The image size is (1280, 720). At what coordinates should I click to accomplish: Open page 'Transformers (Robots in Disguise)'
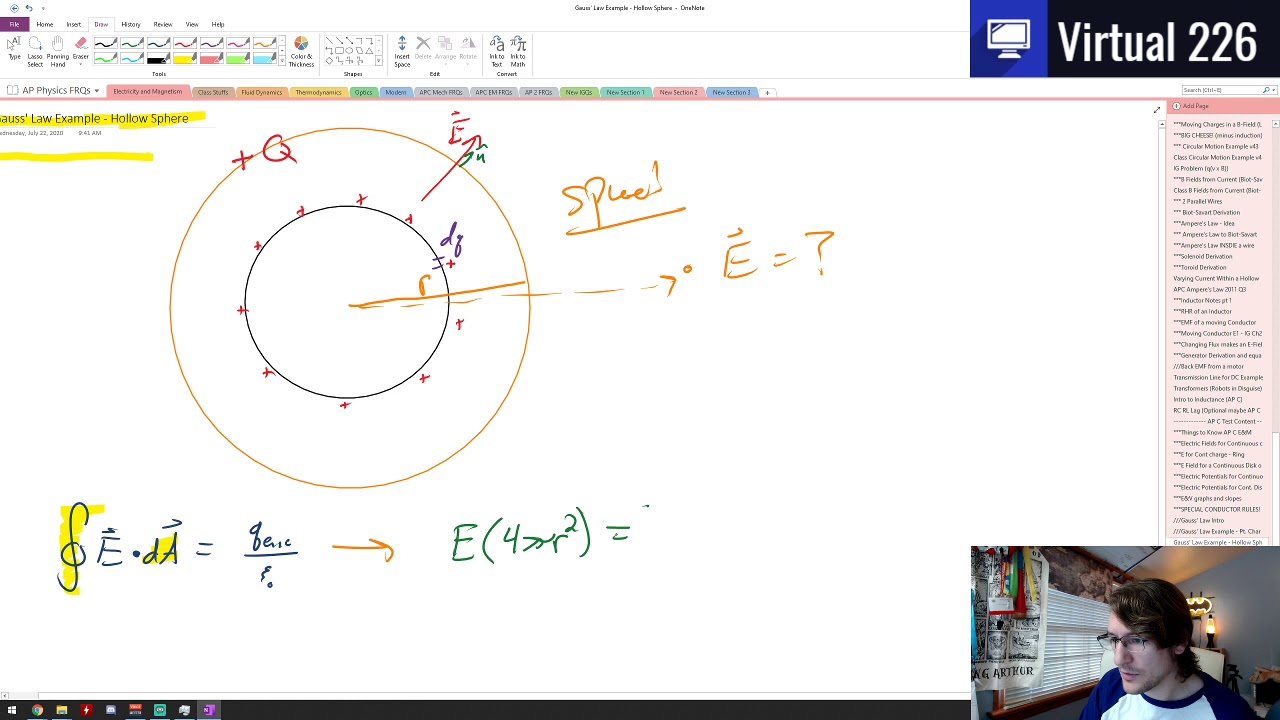coord(1218,388)
